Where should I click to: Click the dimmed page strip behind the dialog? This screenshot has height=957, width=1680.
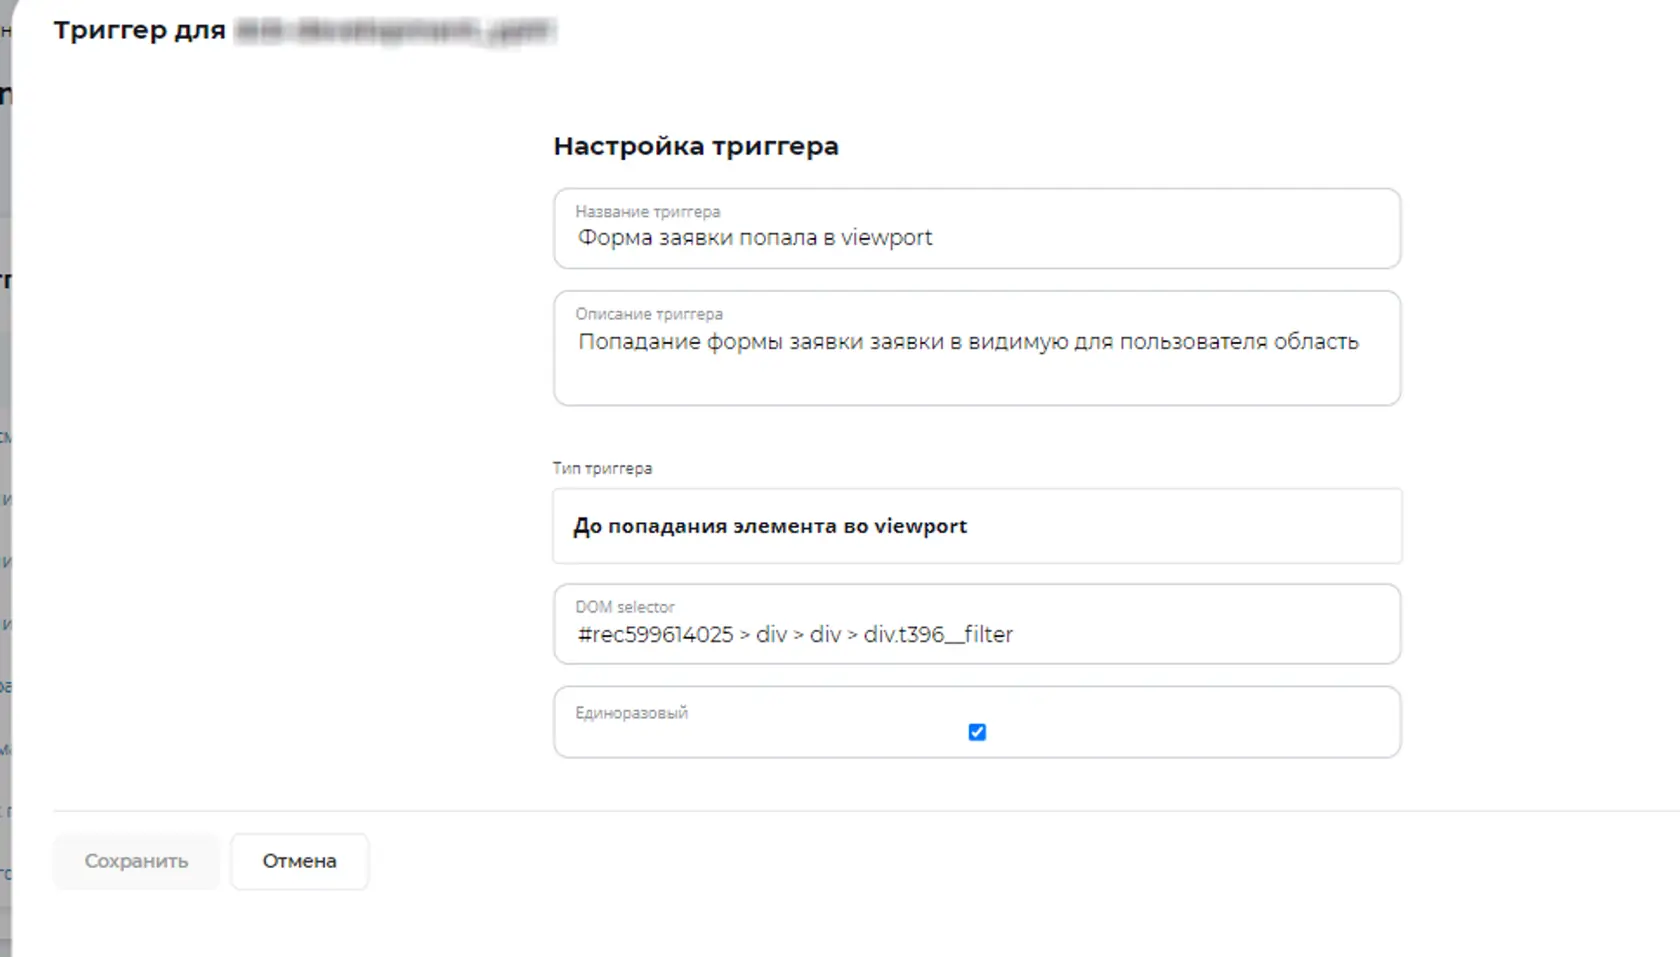pyautogui.click(x=5, y=480)
